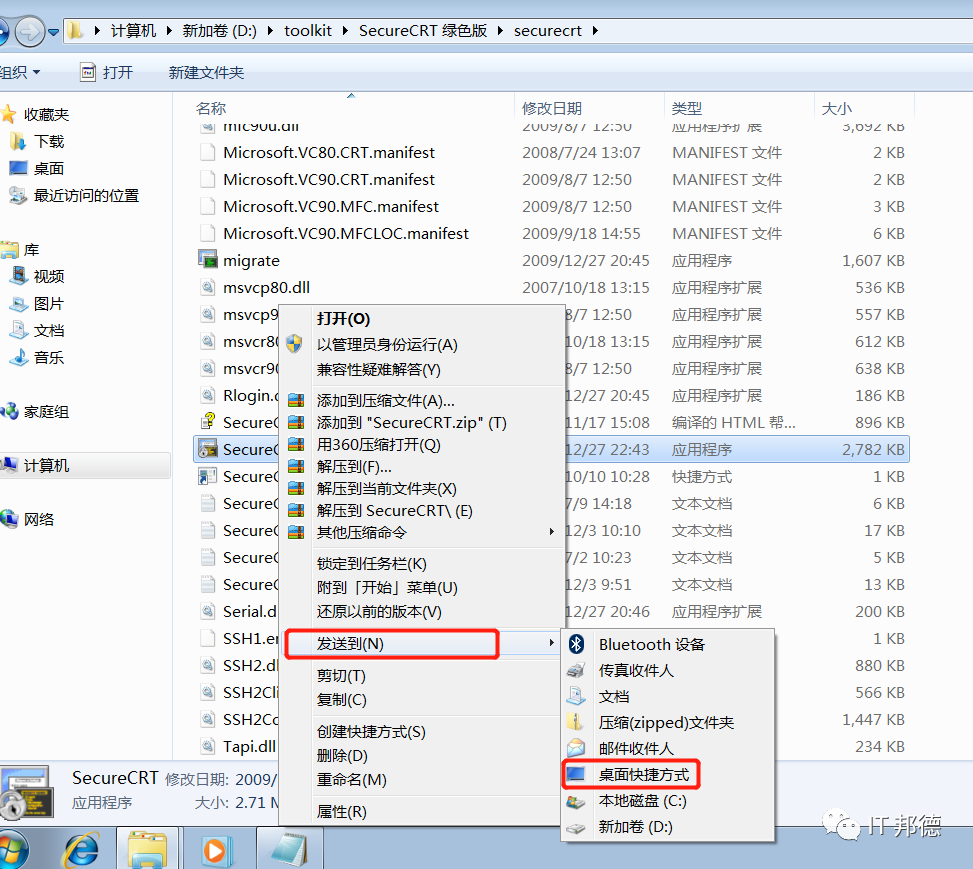Select the 新加卷 (D:) drive icon
Viewport: 973px width, 869px height.
coord(576,827)
